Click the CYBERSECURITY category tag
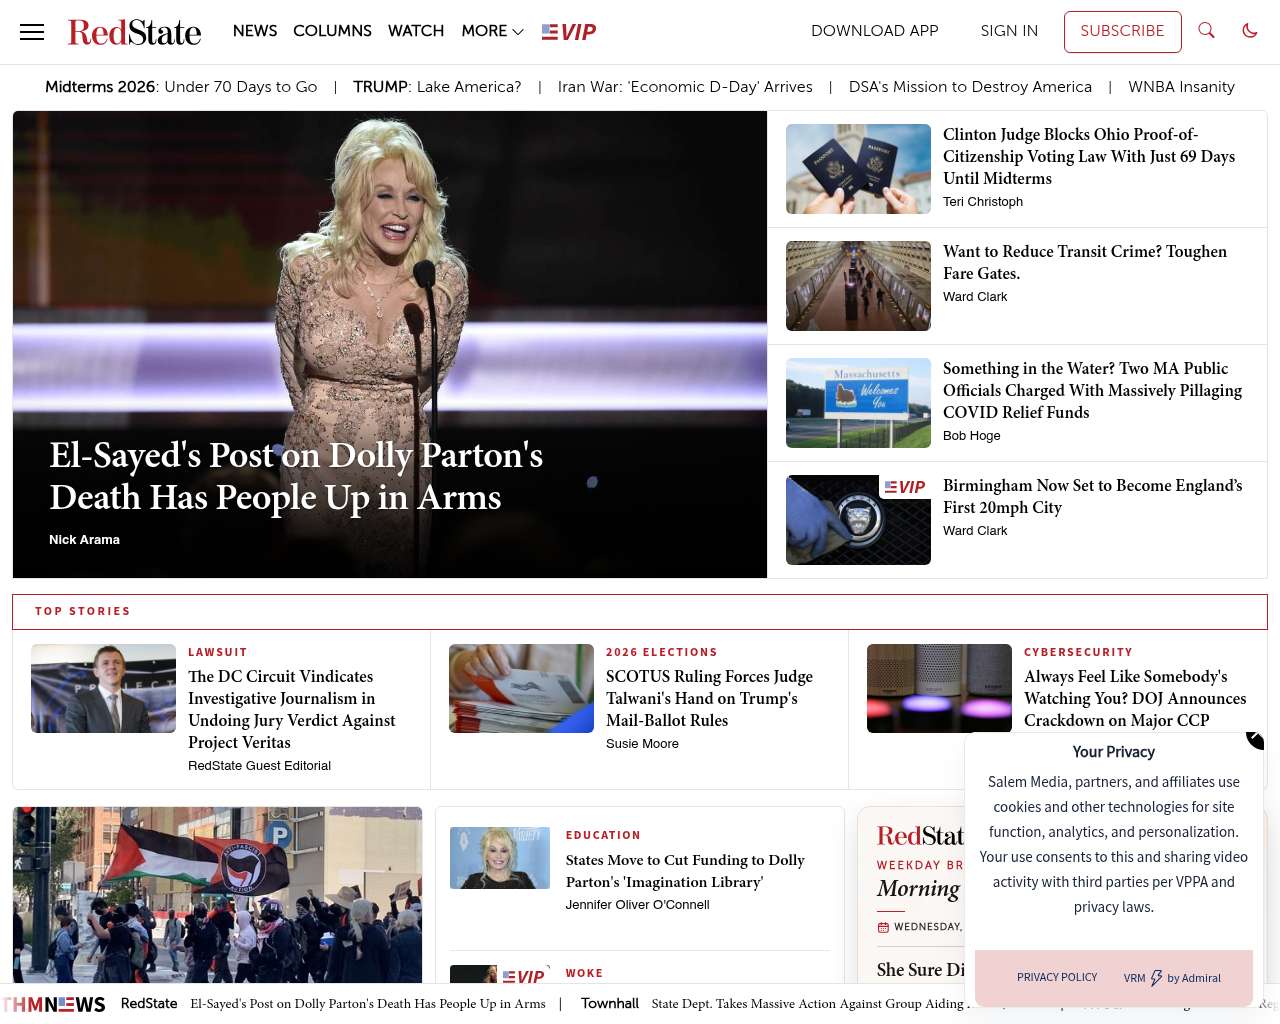This screenshot has width=1280, height=1024. click(1078, 652)
